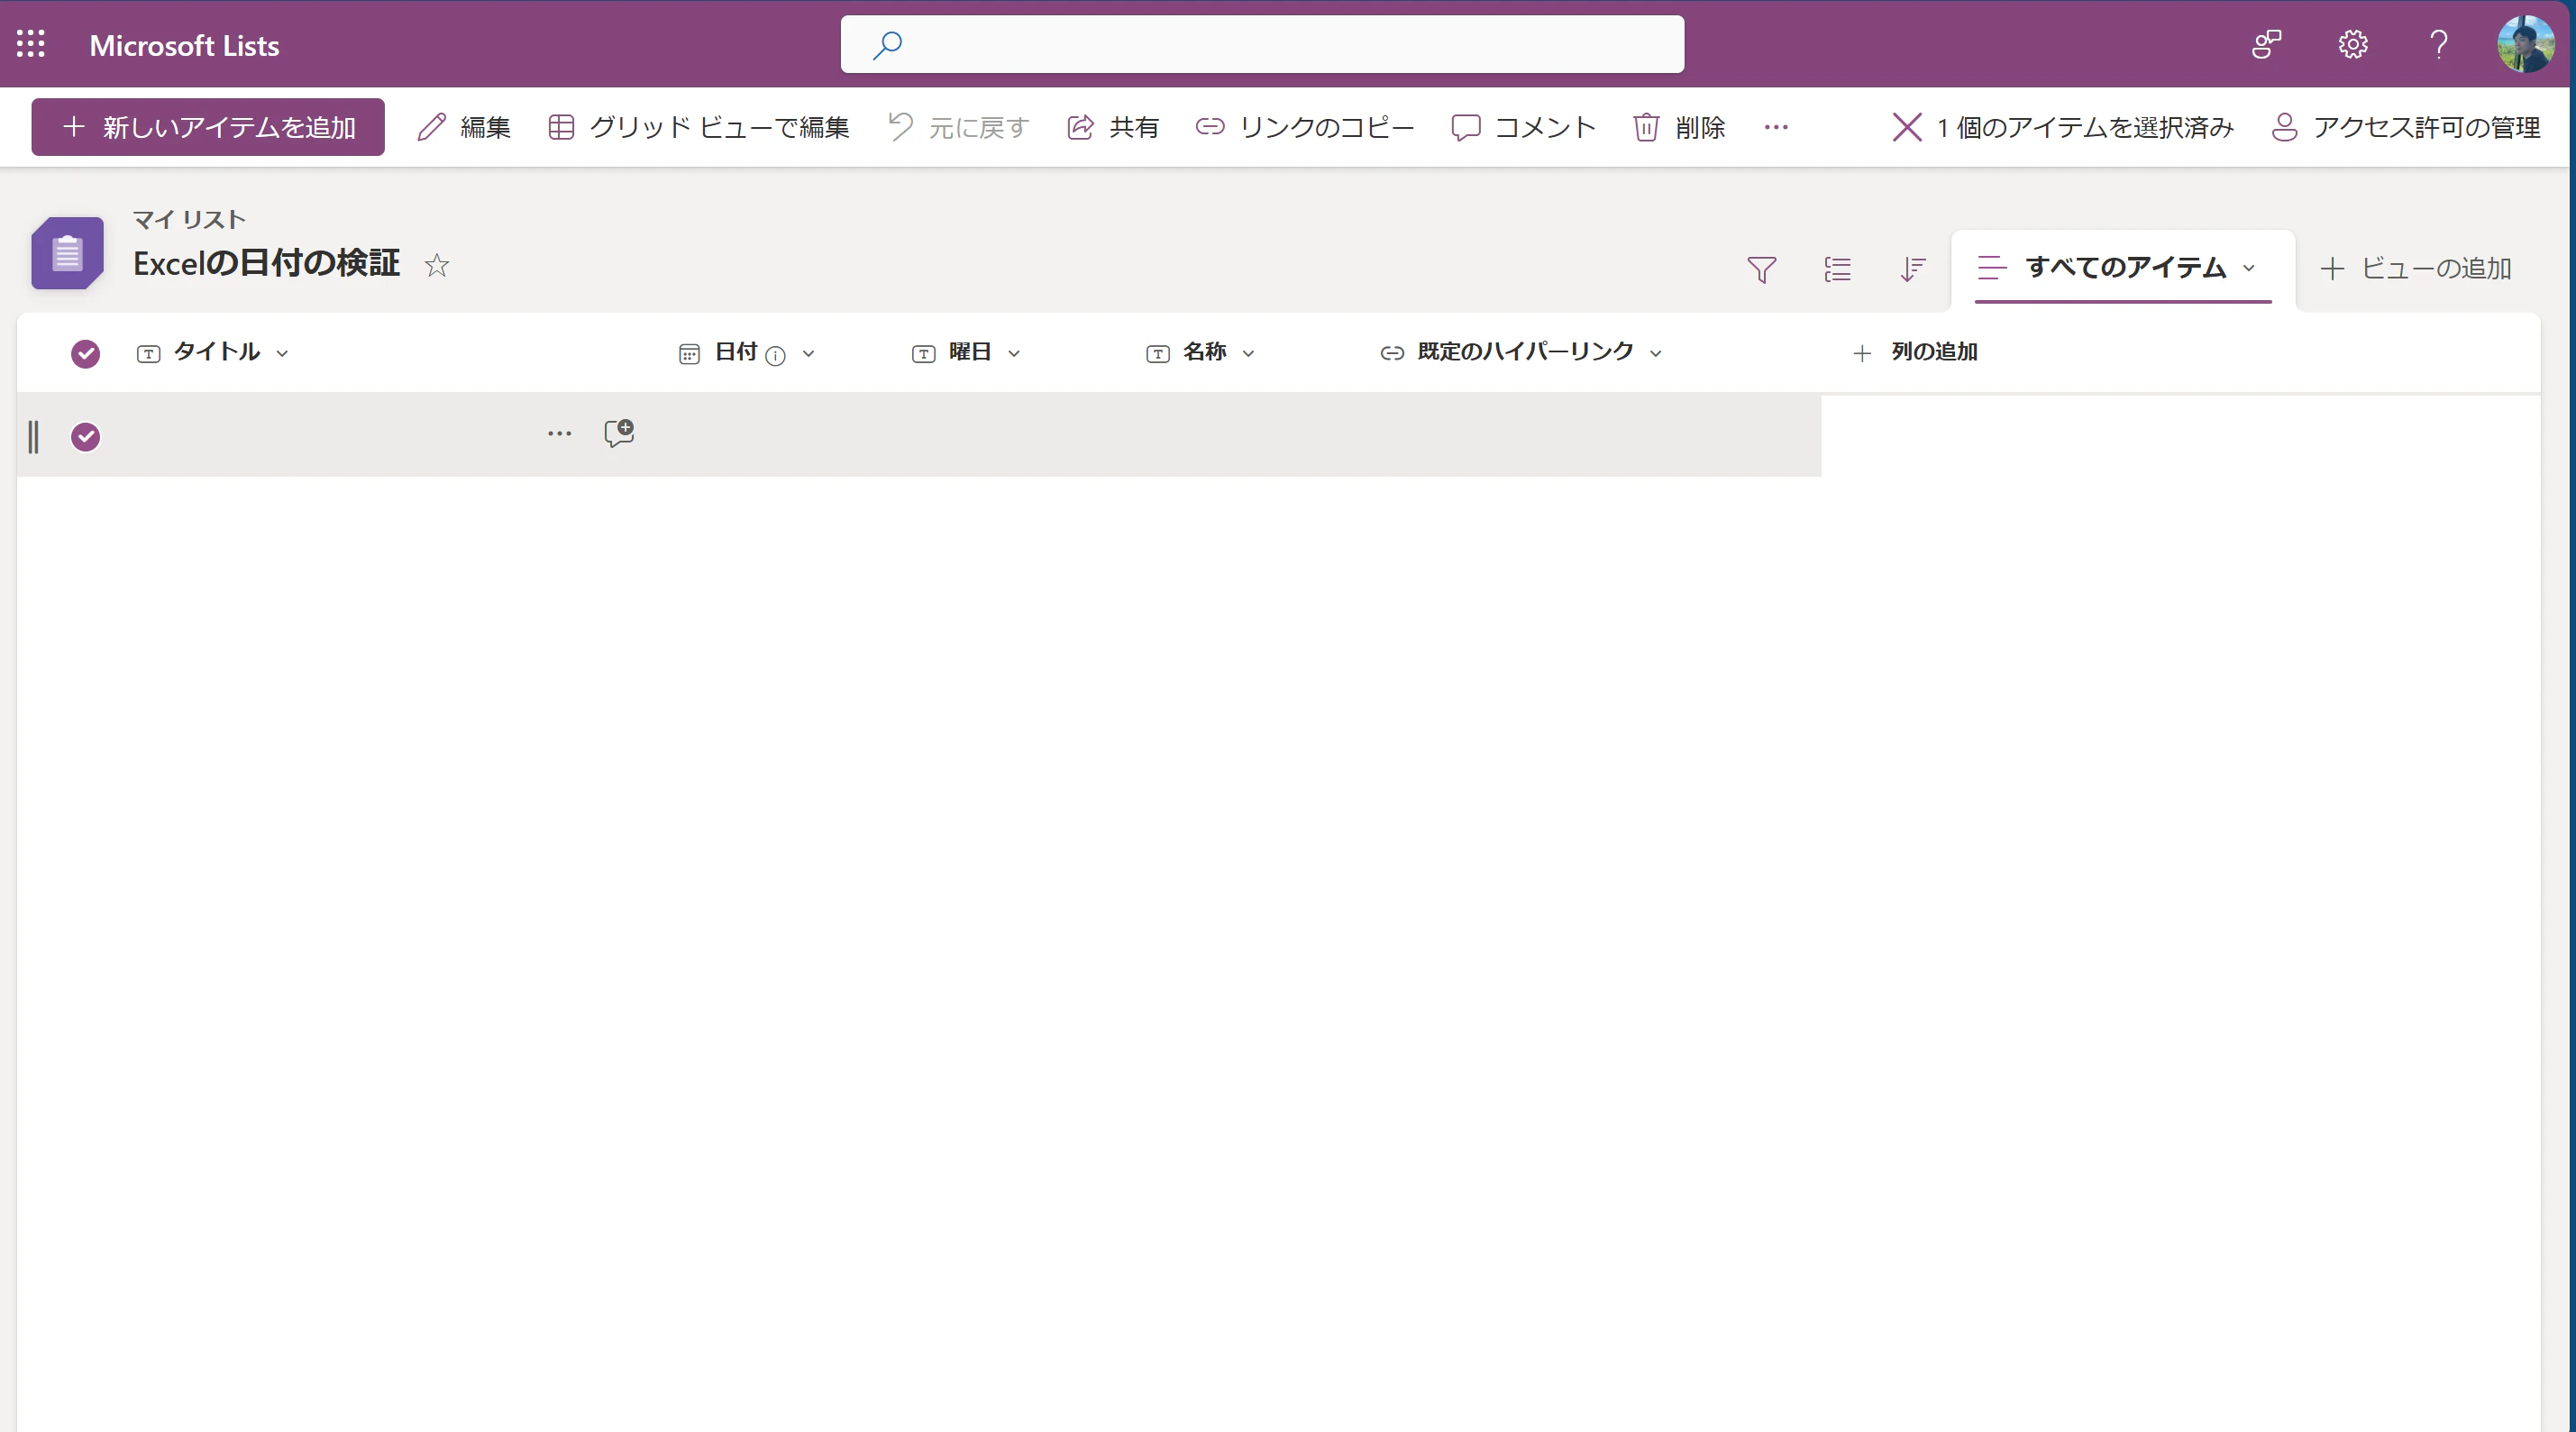This screenshot has width=2576, height=1432.
Task: Expand the 既定のハイパーリンク column dropdown
Action: (1655, 353)
